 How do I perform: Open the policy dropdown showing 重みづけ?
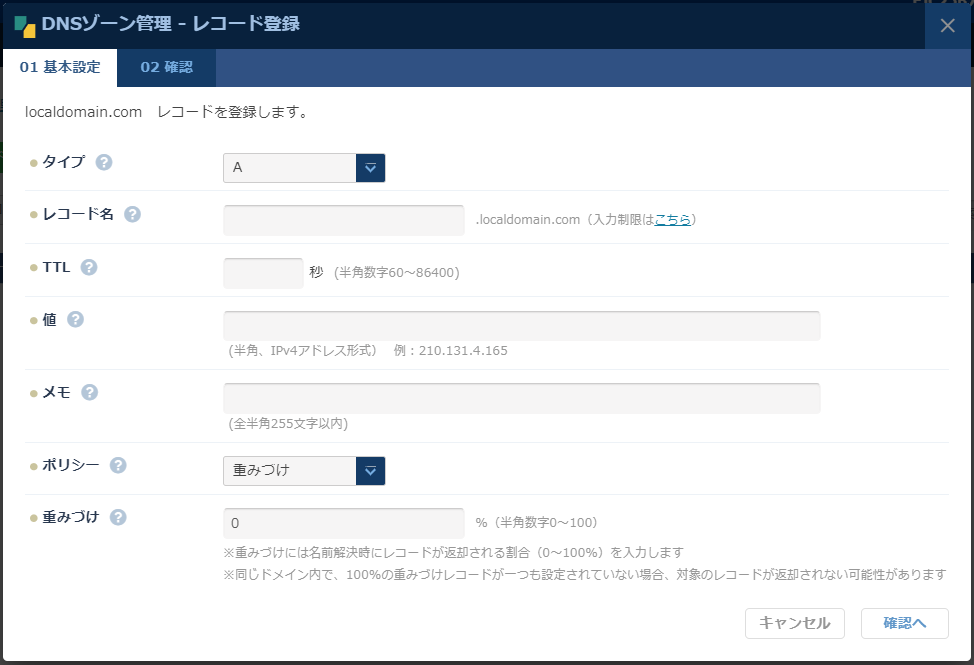[x=290, y=470]
